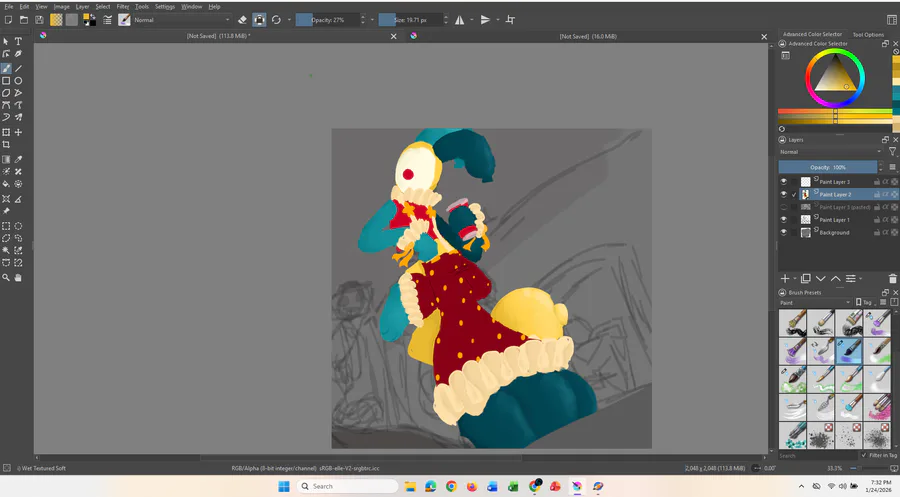900x497 pixels.
Task: Open the layer filter funnel menu
Action: [x=893, y=152]
